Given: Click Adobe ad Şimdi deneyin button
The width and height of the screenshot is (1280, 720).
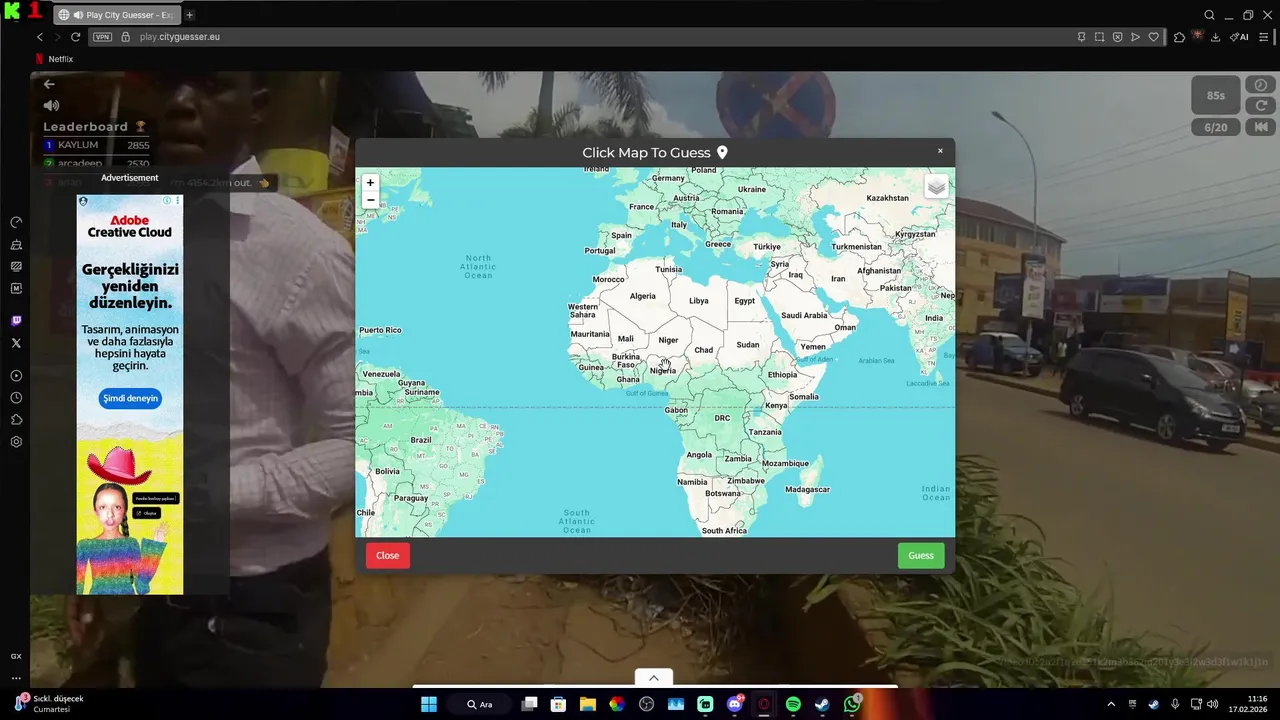Looking at the screenshot, I should coord(130,398).
